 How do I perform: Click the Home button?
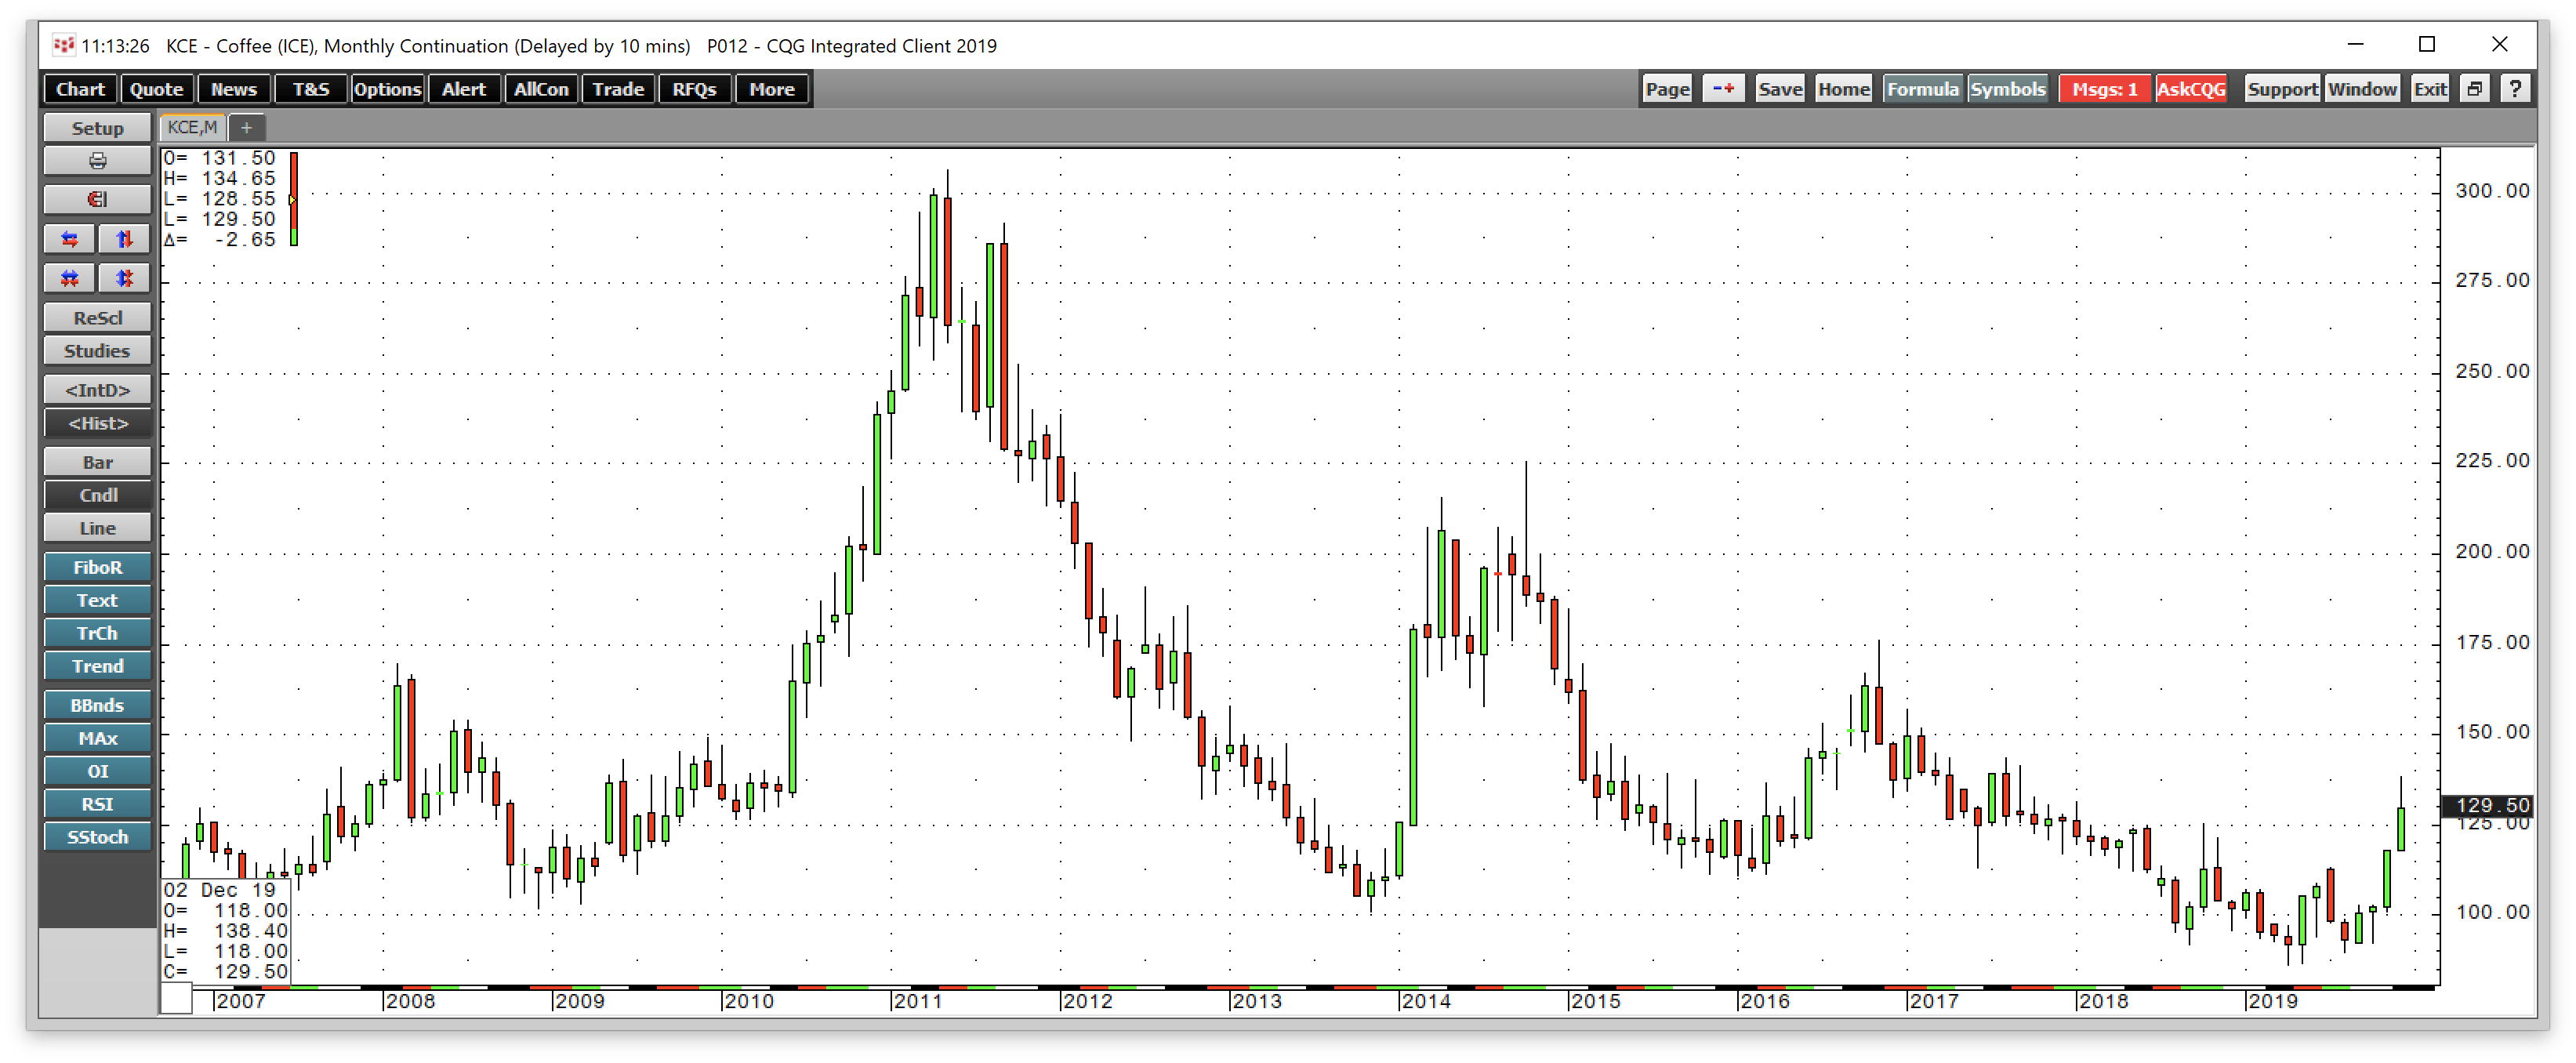pyautogui.click(x=1843, y=89)
